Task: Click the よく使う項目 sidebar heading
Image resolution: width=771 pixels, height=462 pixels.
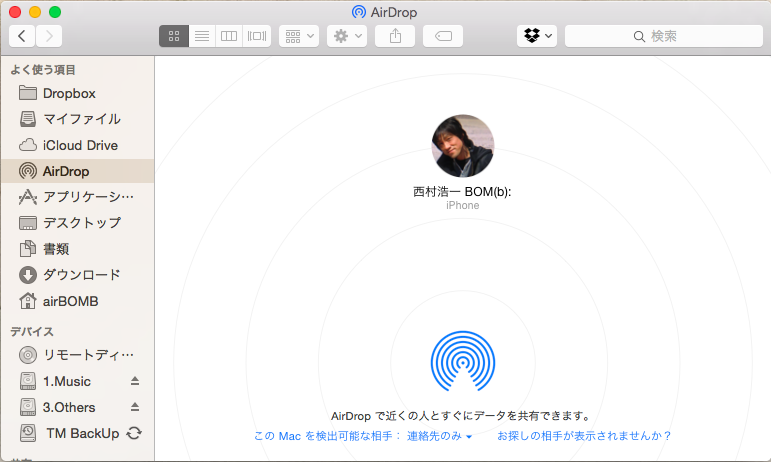Action: (43, 70)
